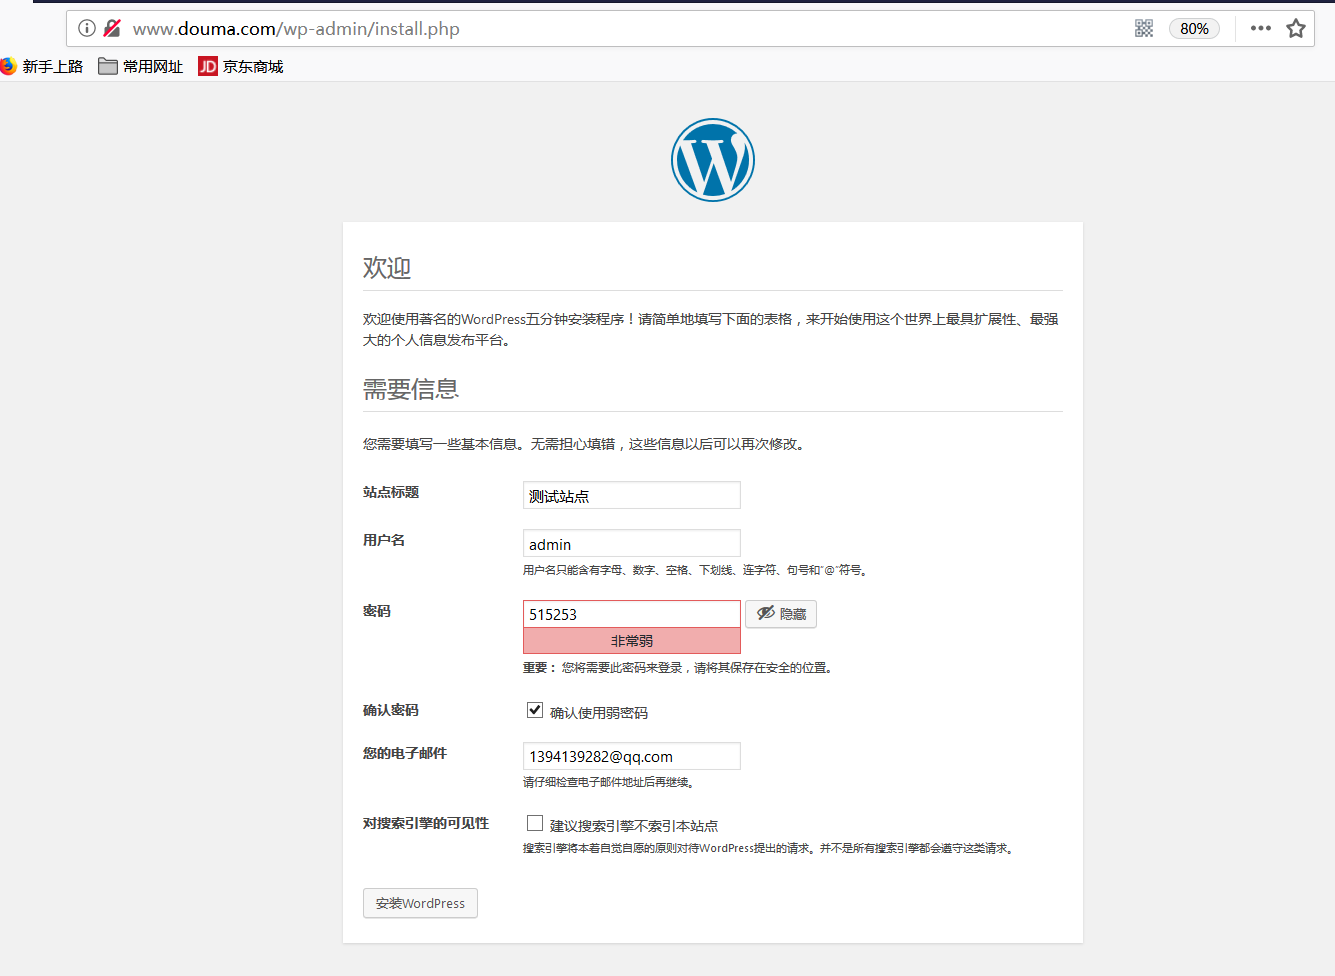This screenshot has height=976, width=1335.
Task: Click the 80% zoom level indicator
Action: 1194,28
